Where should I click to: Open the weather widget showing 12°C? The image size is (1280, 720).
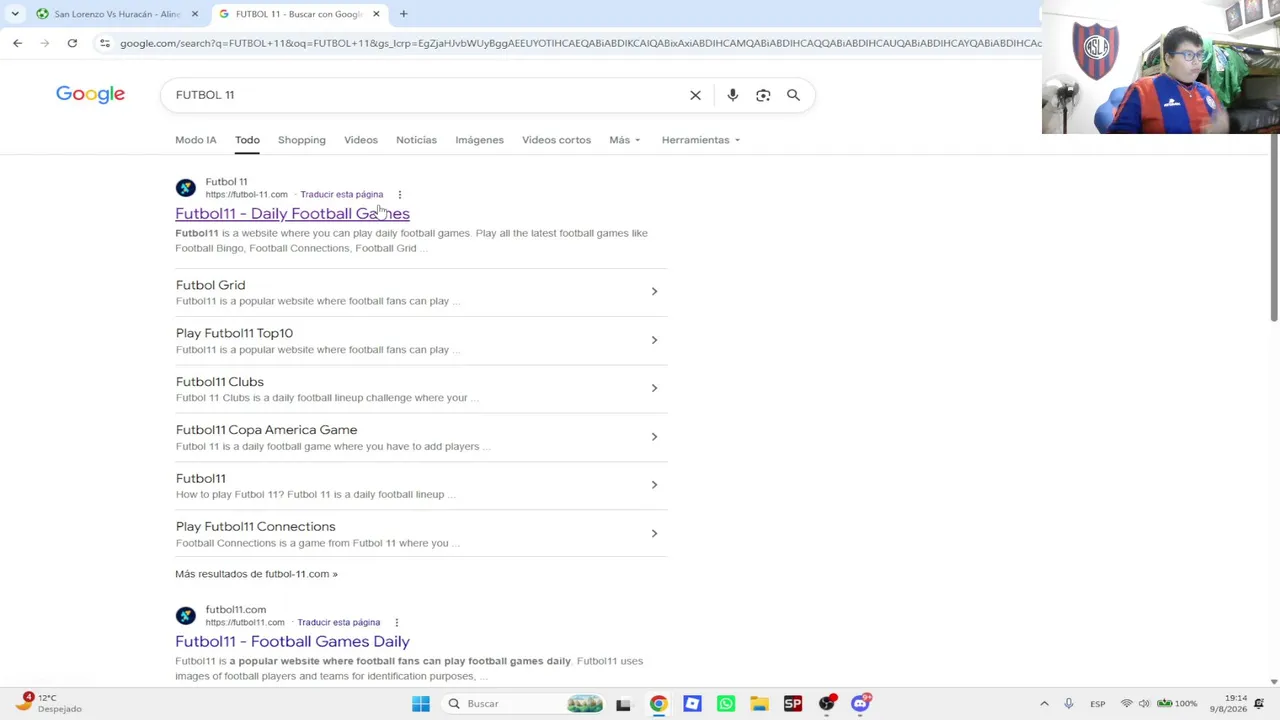coord(48,703)
